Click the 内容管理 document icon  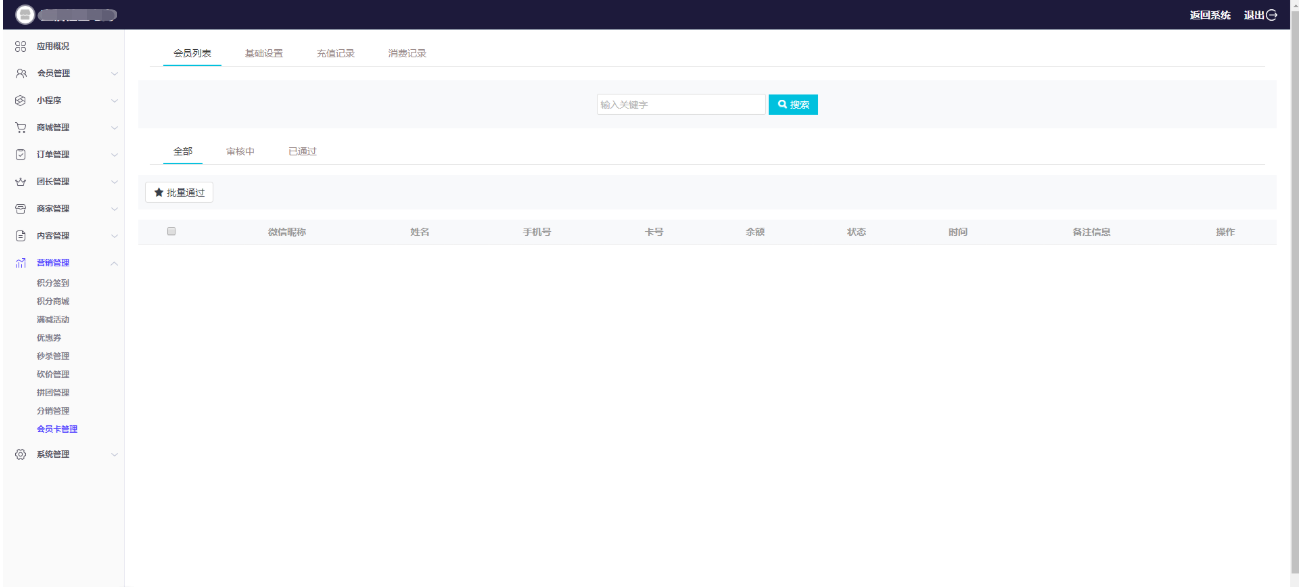(20, 236)
